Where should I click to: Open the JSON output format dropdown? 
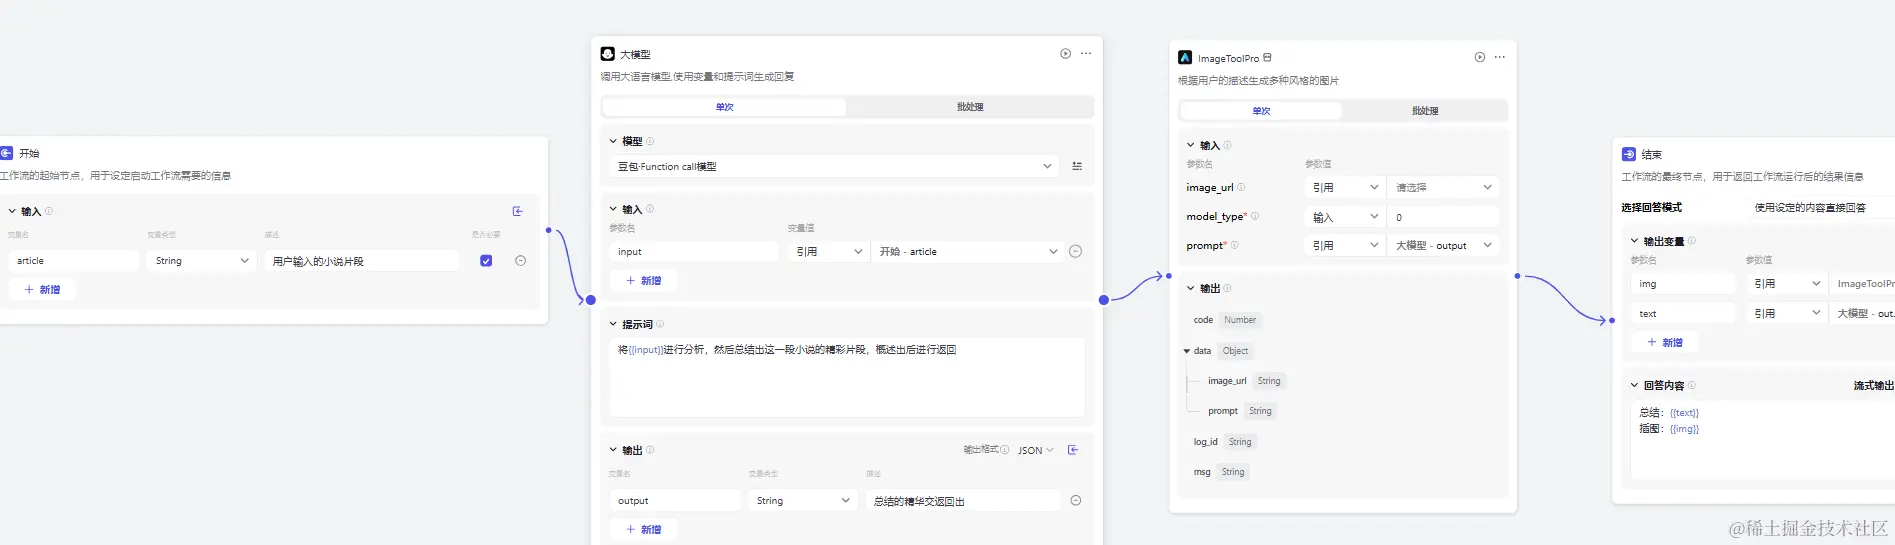click(x=1036, y=450)
